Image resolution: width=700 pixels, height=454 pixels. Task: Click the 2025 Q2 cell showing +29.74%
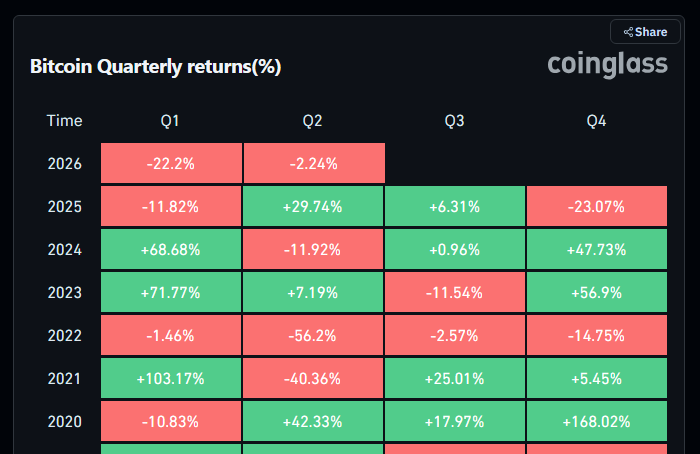313,207
